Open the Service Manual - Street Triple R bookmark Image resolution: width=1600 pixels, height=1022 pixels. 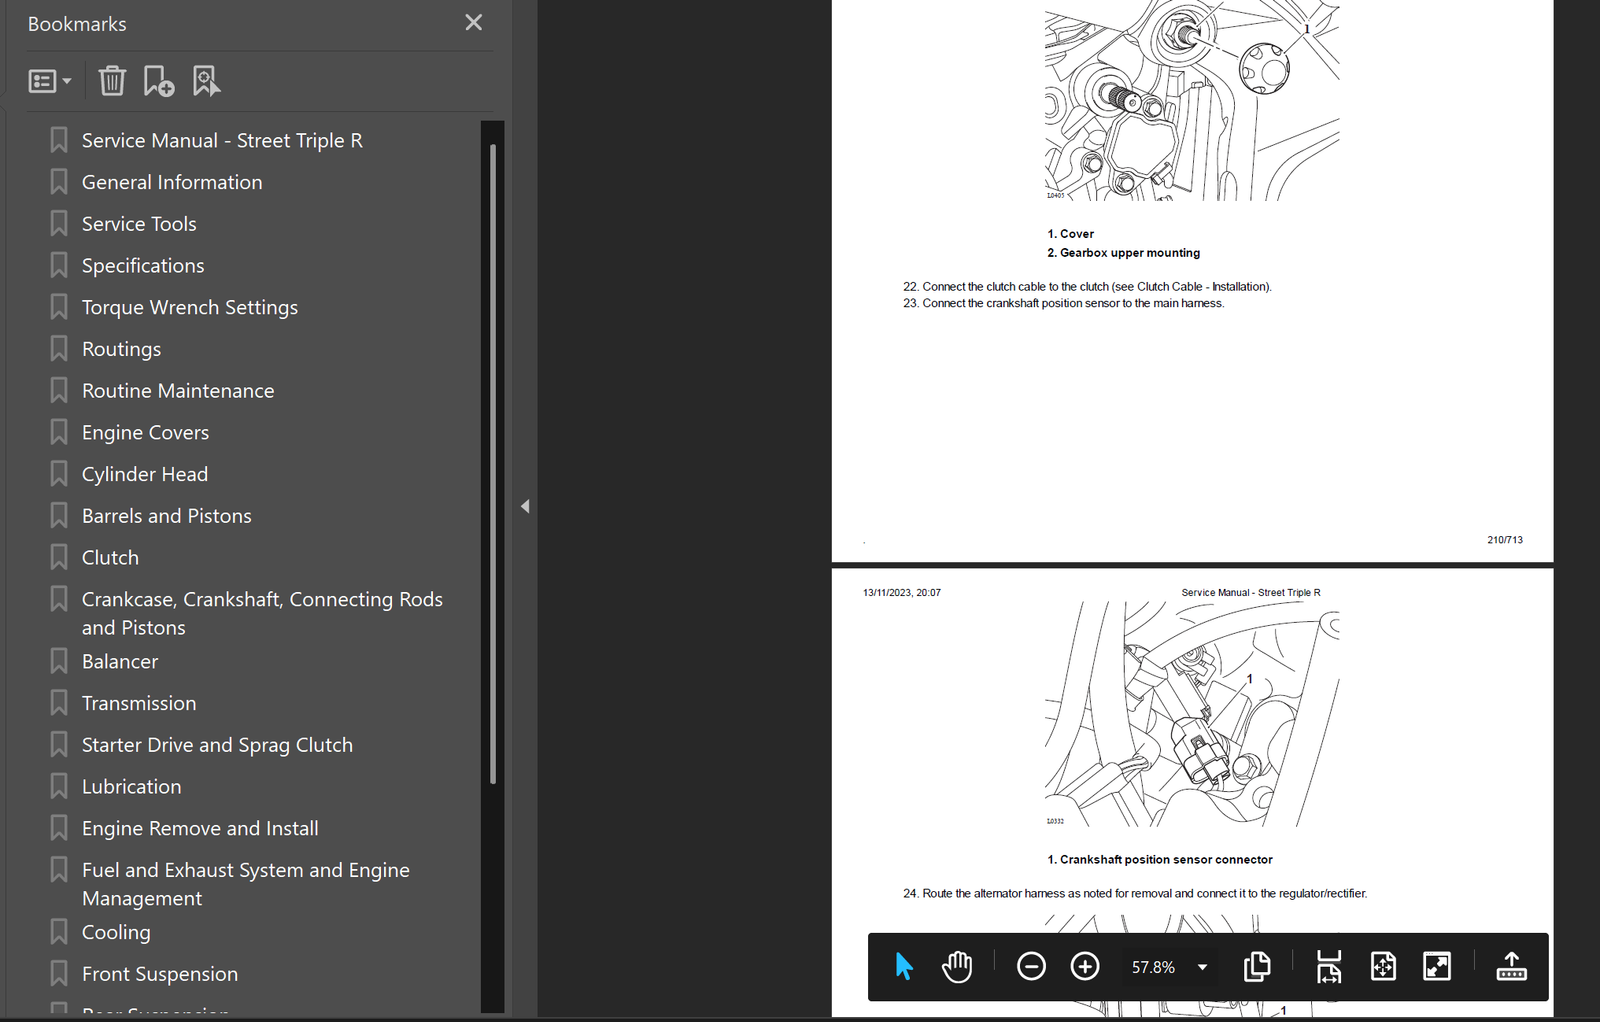[222, 141]
